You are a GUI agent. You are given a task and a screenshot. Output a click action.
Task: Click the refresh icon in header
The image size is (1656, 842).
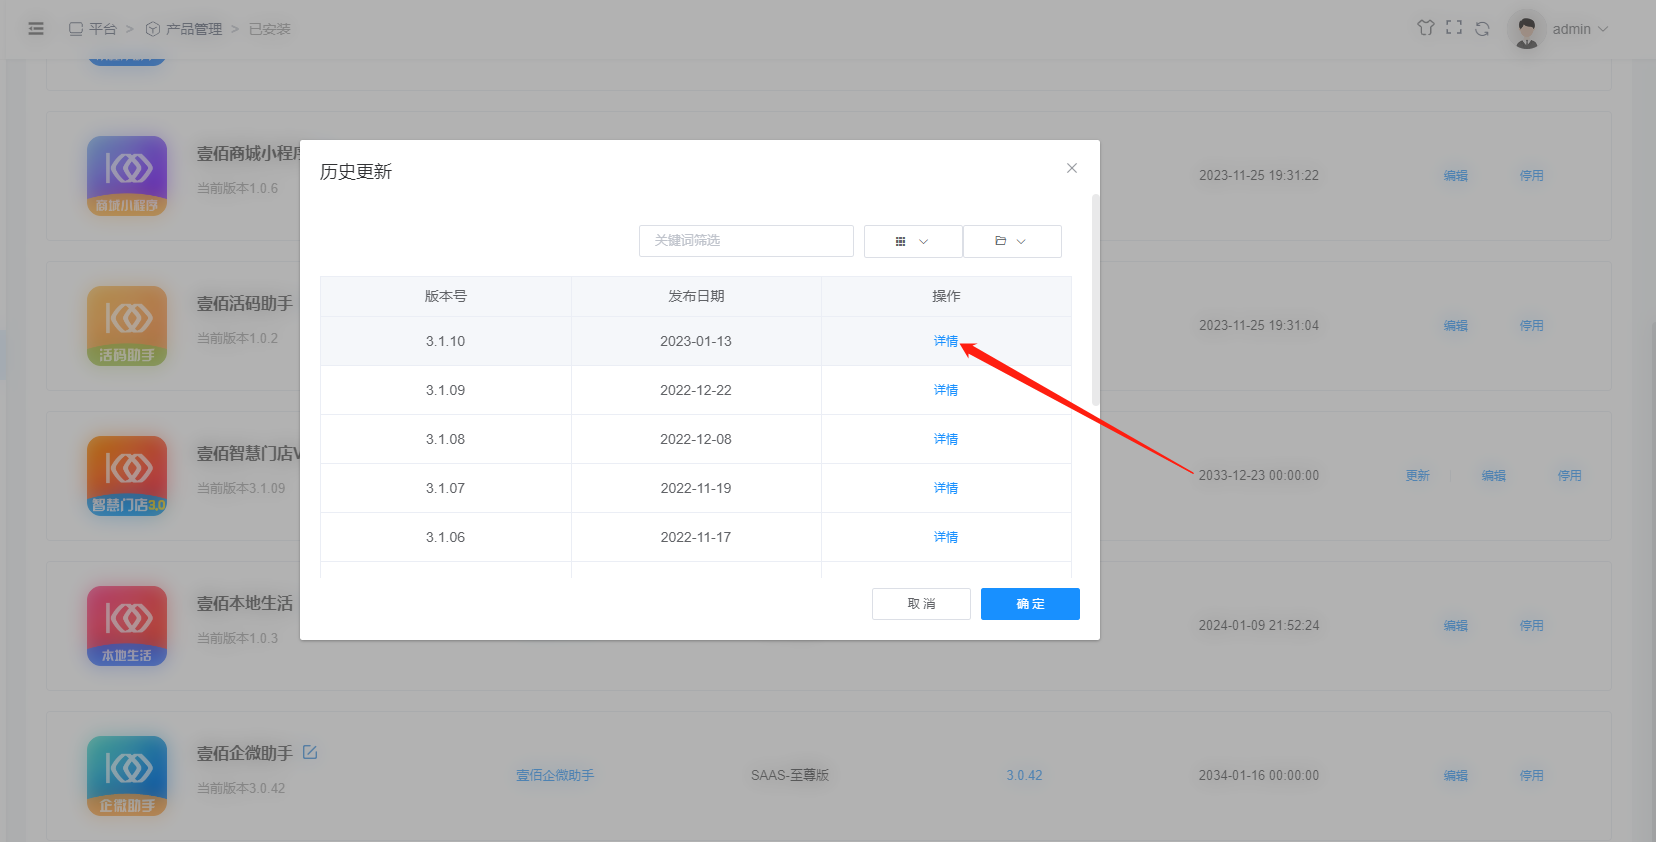[1482, 28]
